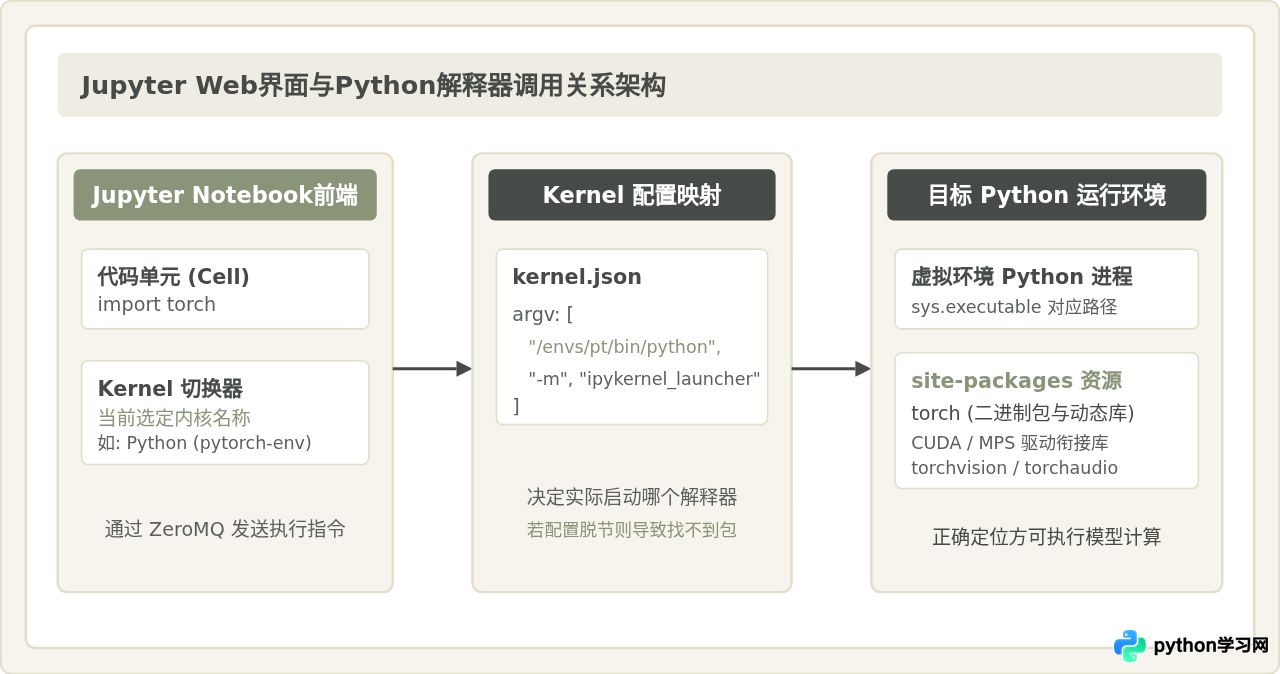Click the CUDA / MPS 驱动衔接库 line
The height and width of the screenshot is (674, 1280).
[x=1010, y=442]
